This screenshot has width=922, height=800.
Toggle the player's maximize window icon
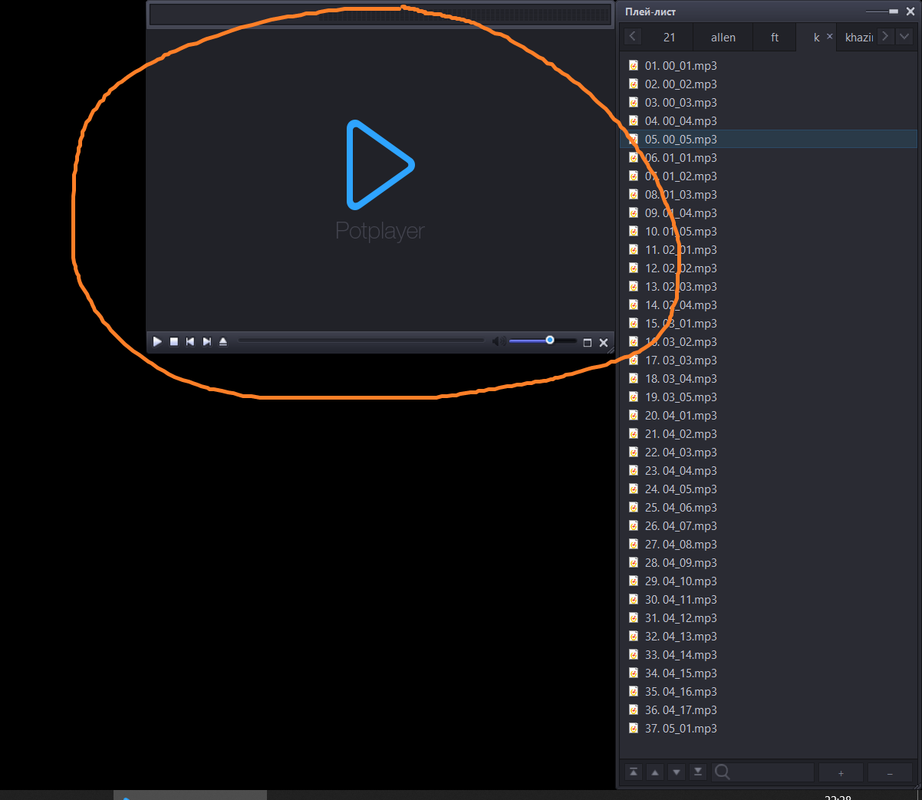[587, 343]
